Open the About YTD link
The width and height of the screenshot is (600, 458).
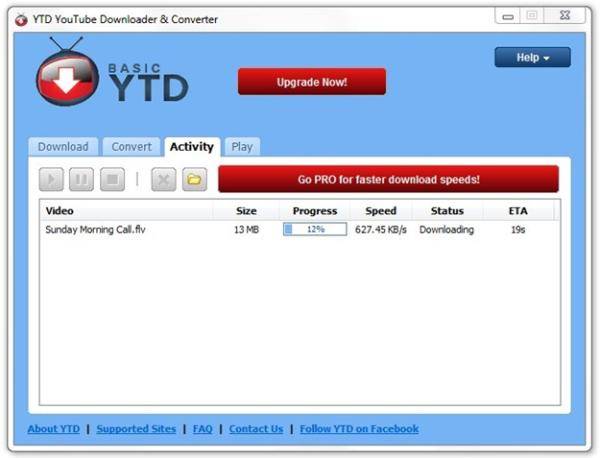pos(54,429)
